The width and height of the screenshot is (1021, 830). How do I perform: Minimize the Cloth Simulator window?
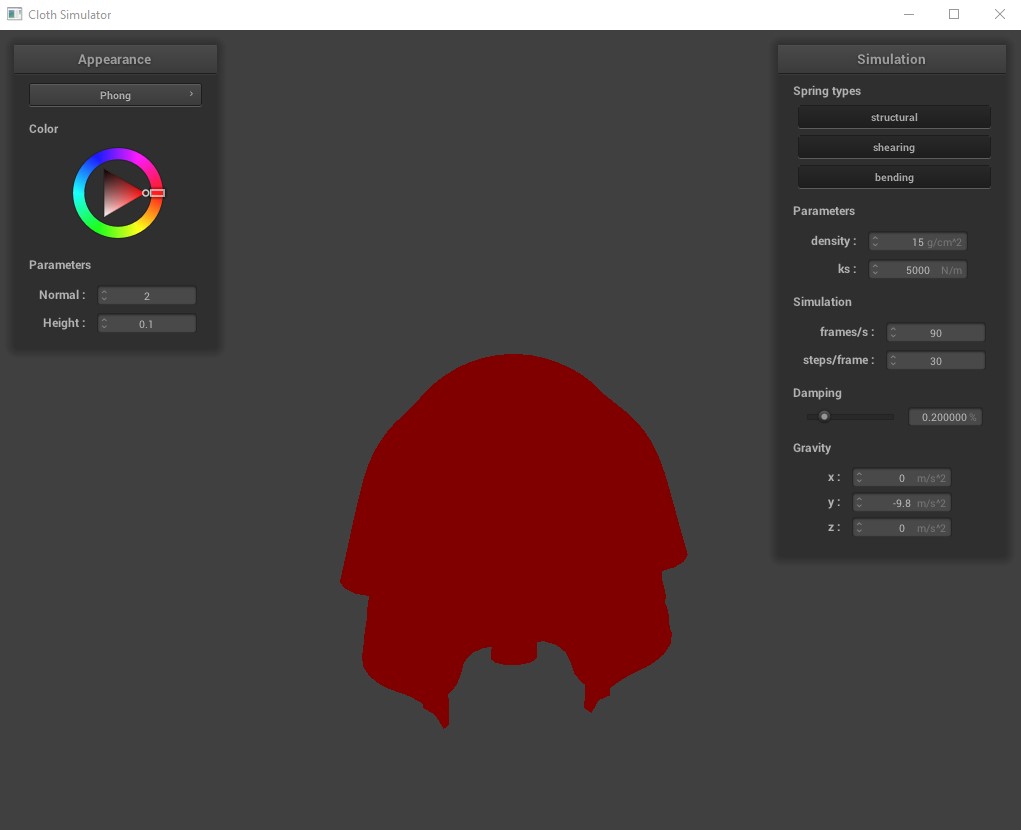pos(909,14)
